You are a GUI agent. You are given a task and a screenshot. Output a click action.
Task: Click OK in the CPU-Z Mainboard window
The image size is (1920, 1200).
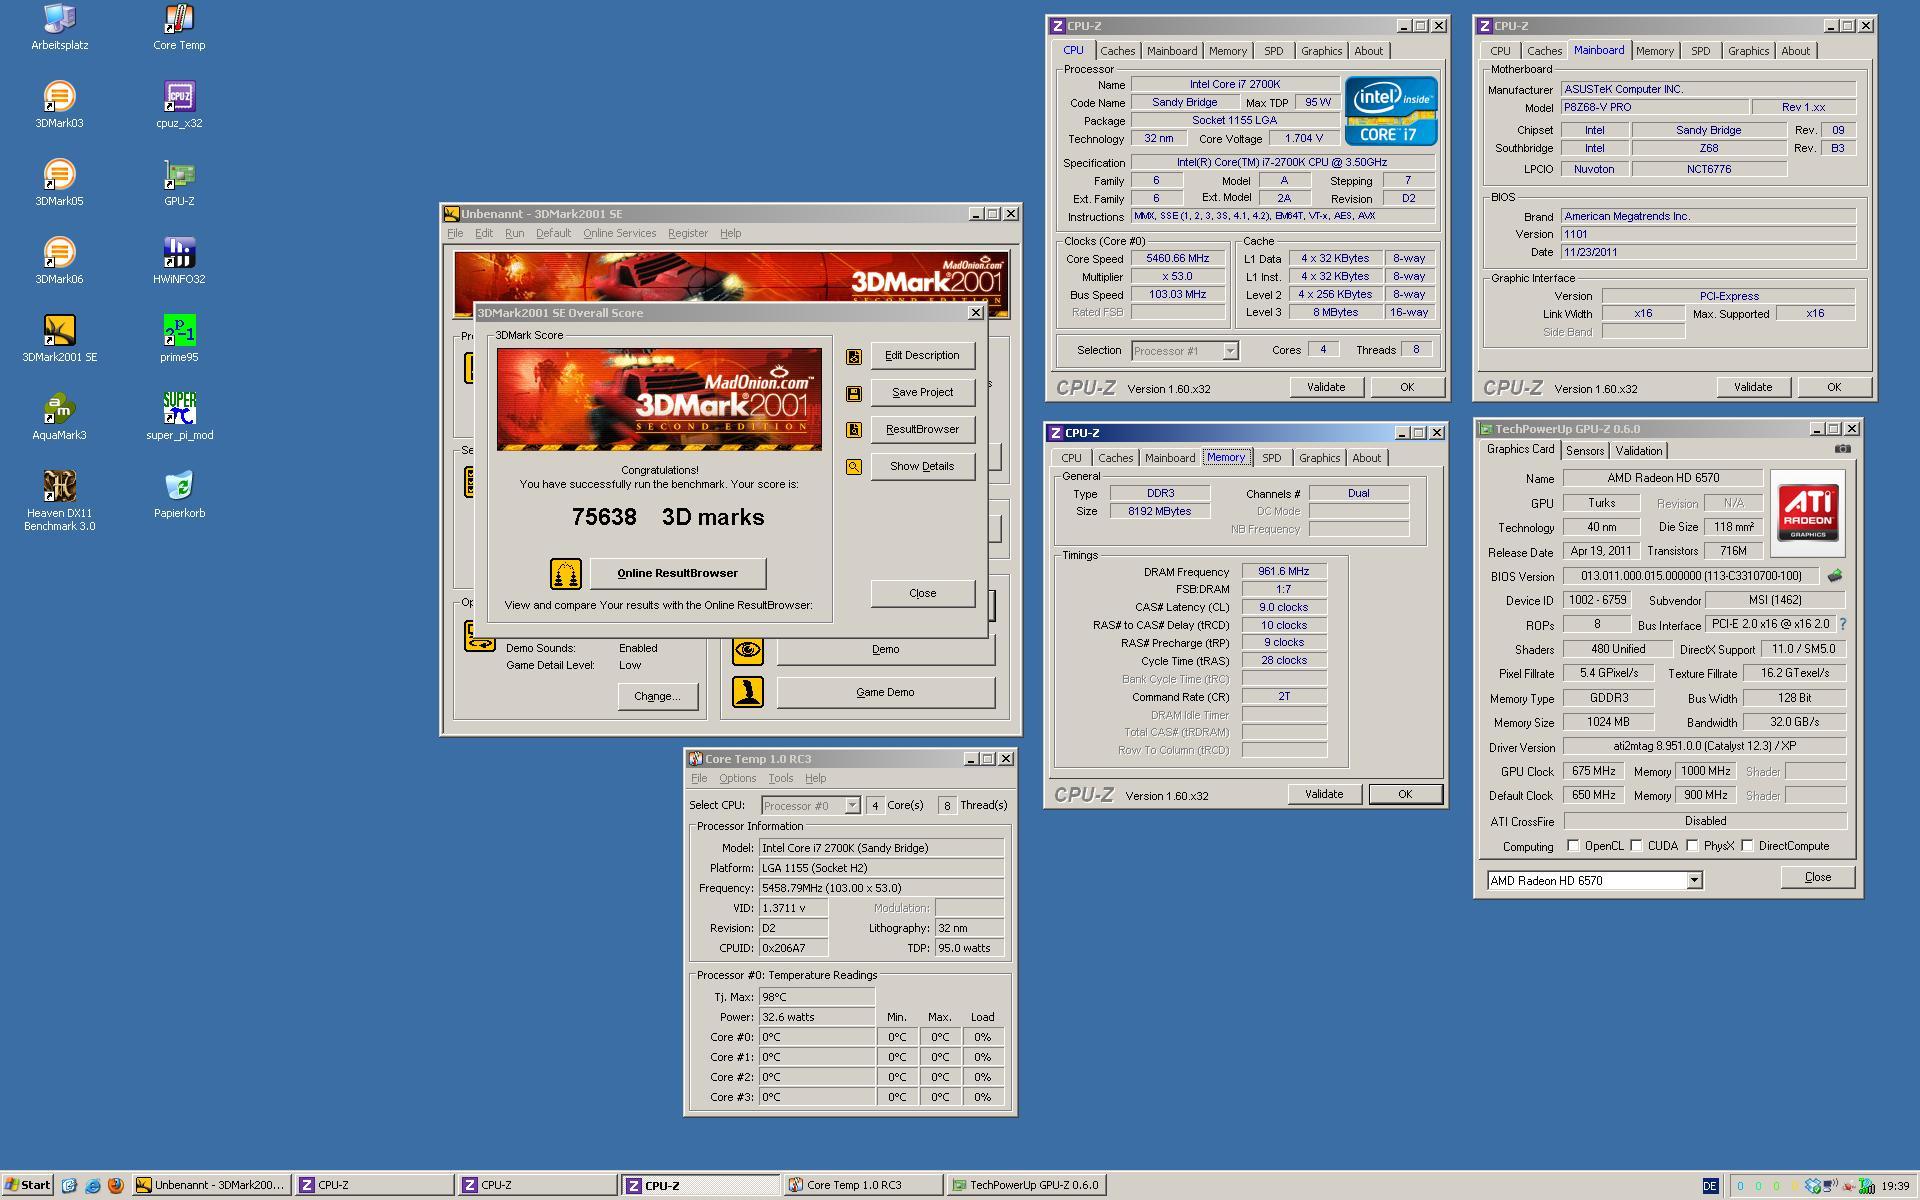pyautogui.click(x=1834, y=388)
